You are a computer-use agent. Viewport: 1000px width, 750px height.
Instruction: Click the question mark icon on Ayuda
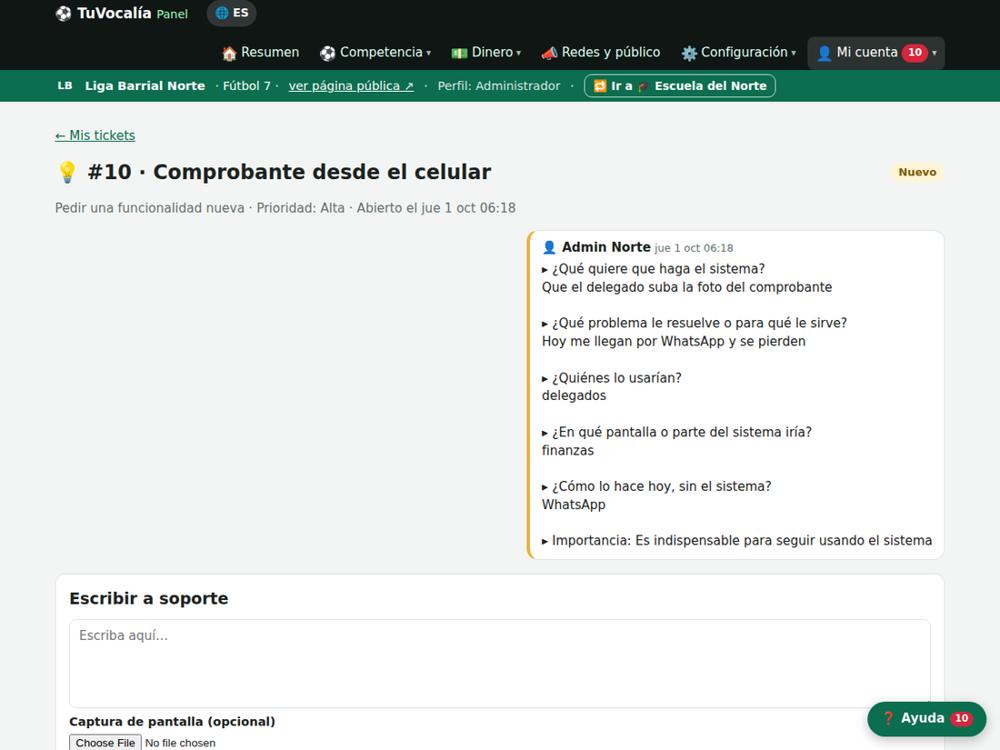coord(888,718)
